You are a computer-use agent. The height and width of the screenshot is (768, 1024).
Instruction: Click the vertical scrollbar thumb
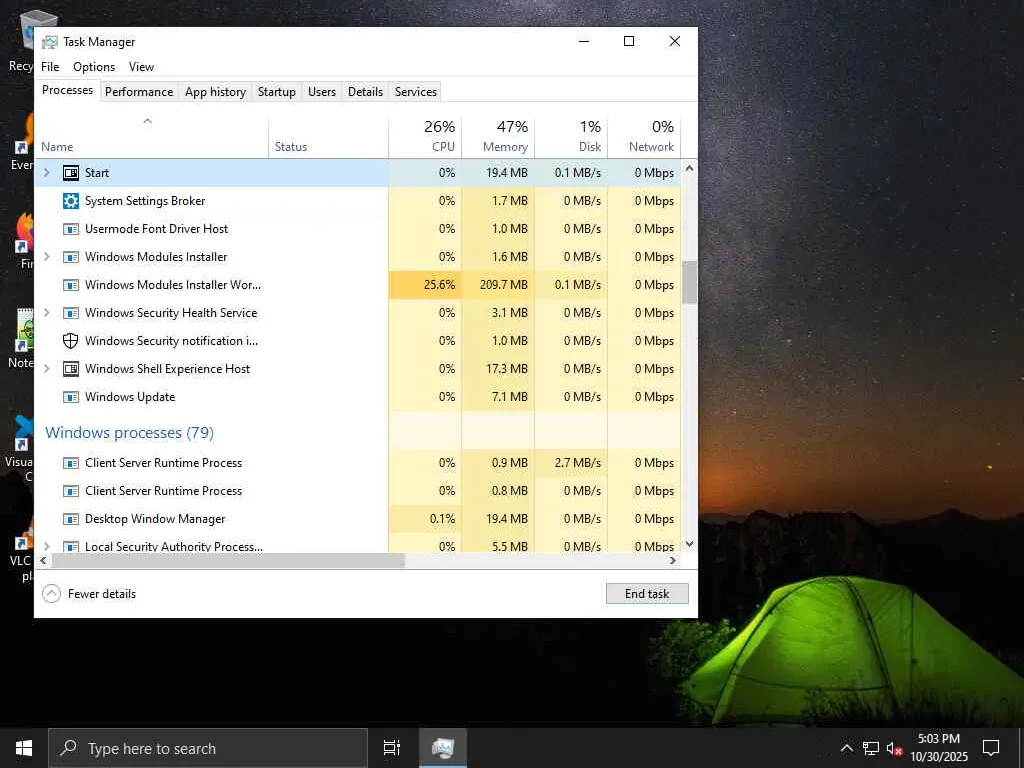click(689, 282)
